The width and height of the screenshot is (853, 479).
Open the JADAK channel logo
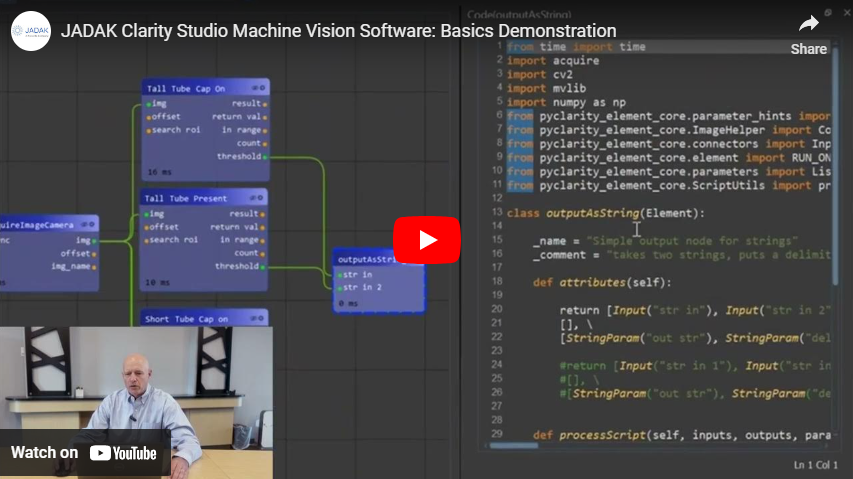(x=31, y=31)
